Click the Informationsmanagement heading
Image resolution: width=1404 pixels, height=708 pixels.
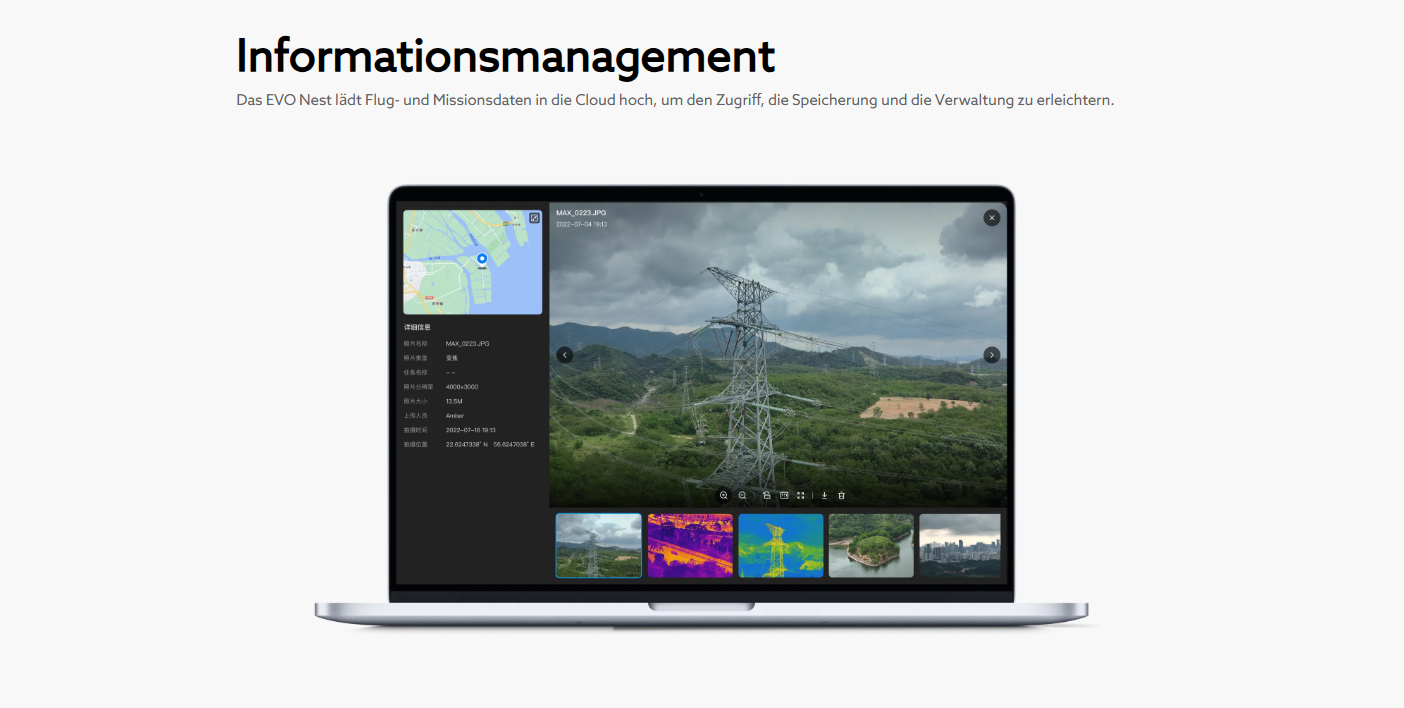point(506,56)
